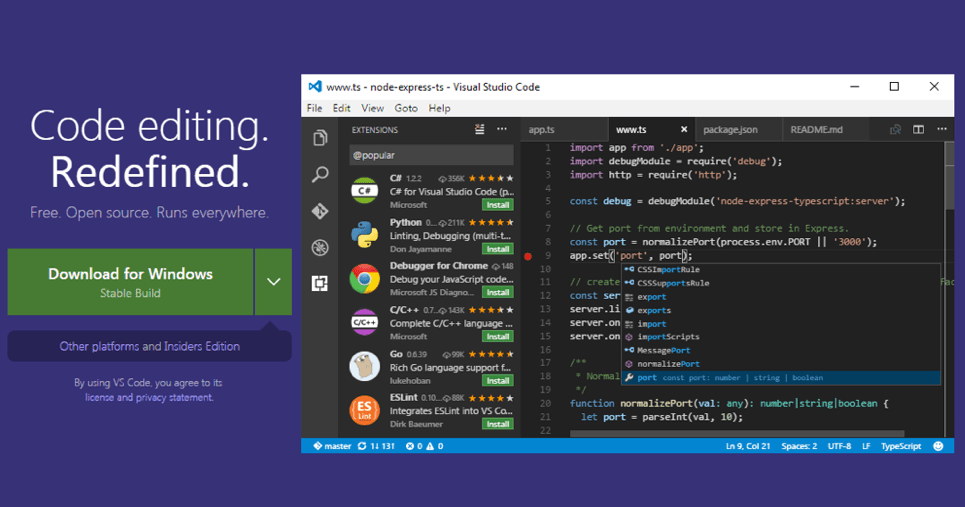
Task: Open the Search magnifier in activity bar
Action: coord(320,174)
